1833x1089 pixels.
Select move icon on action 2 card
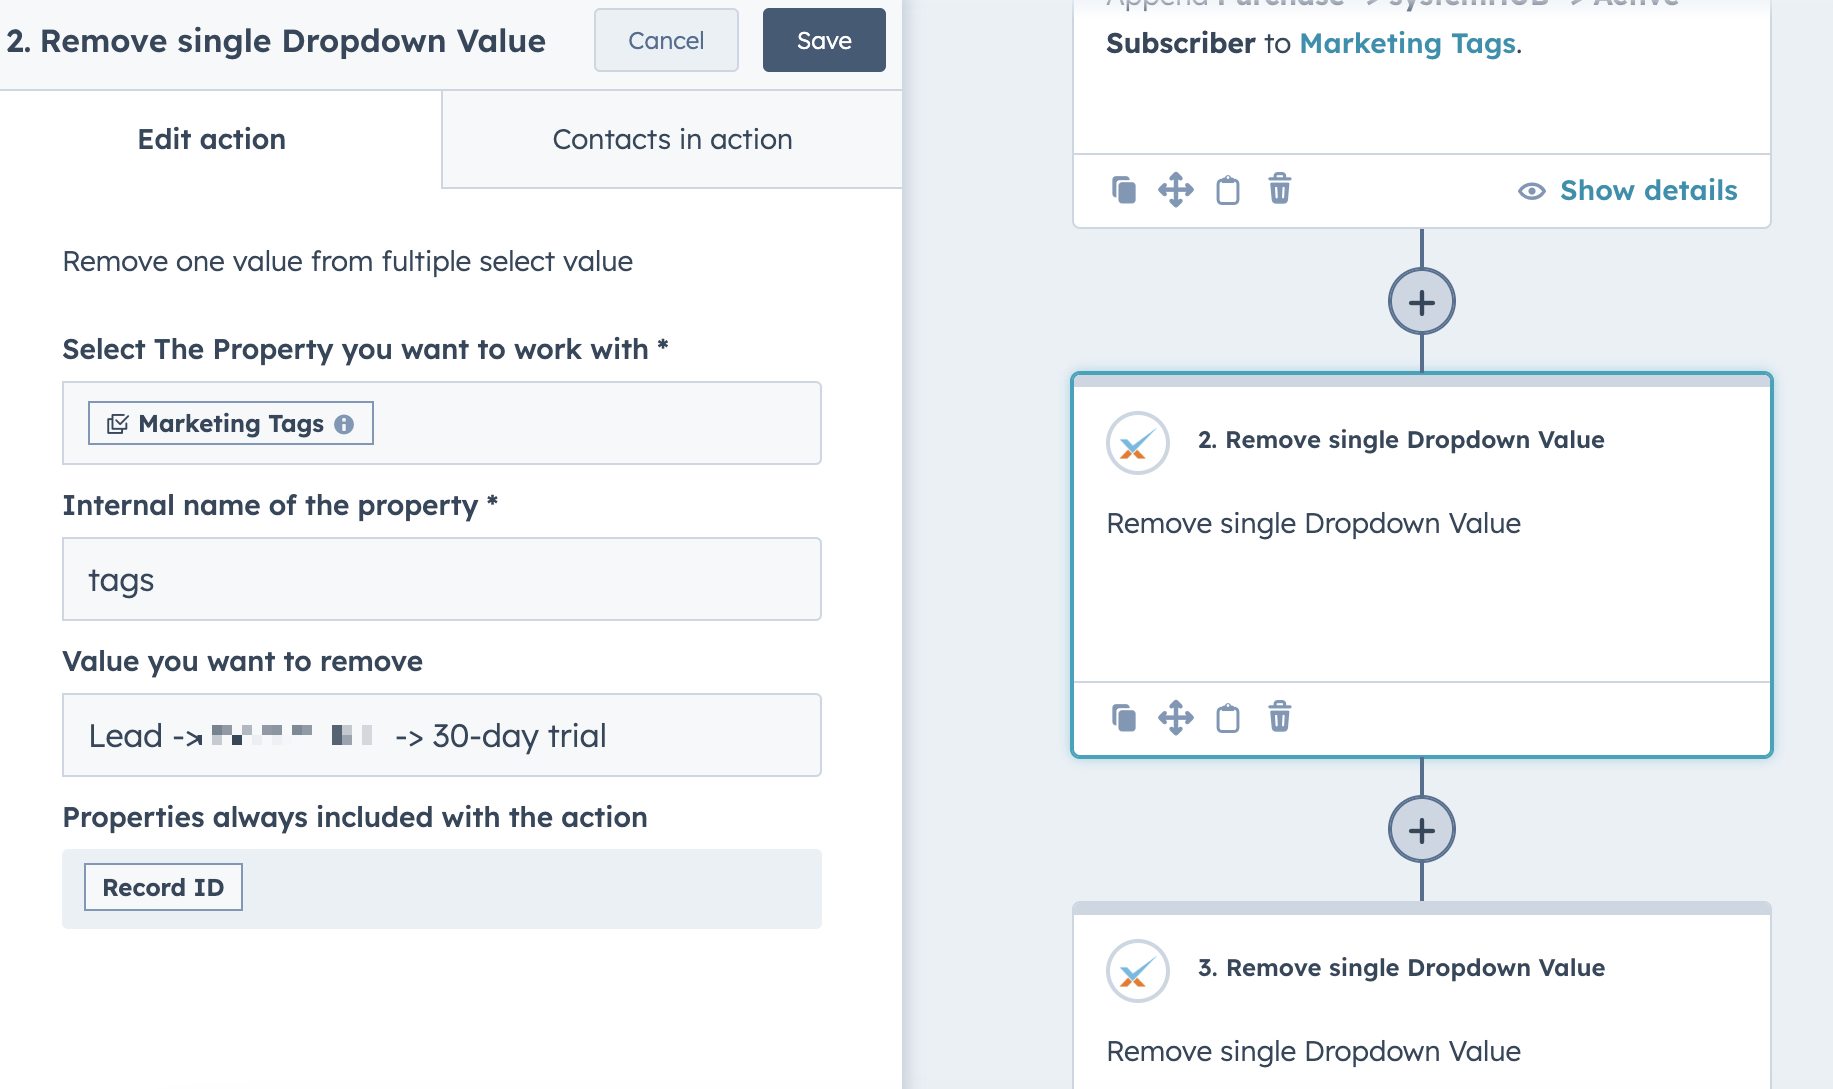click(x=1176, y=717)
